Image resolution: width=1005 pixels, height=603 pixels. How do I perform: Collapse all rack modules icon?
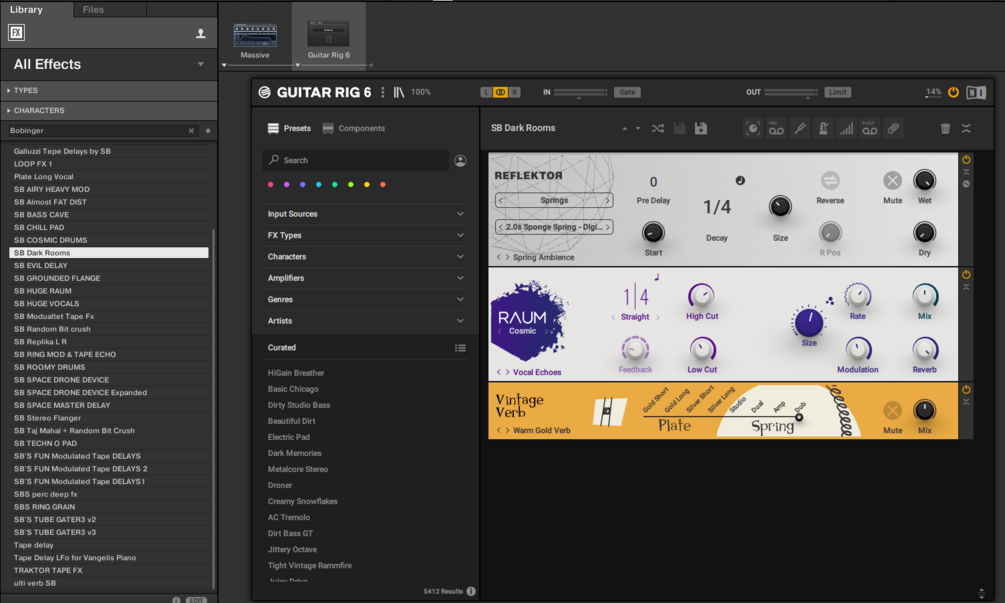coord(966,128)
